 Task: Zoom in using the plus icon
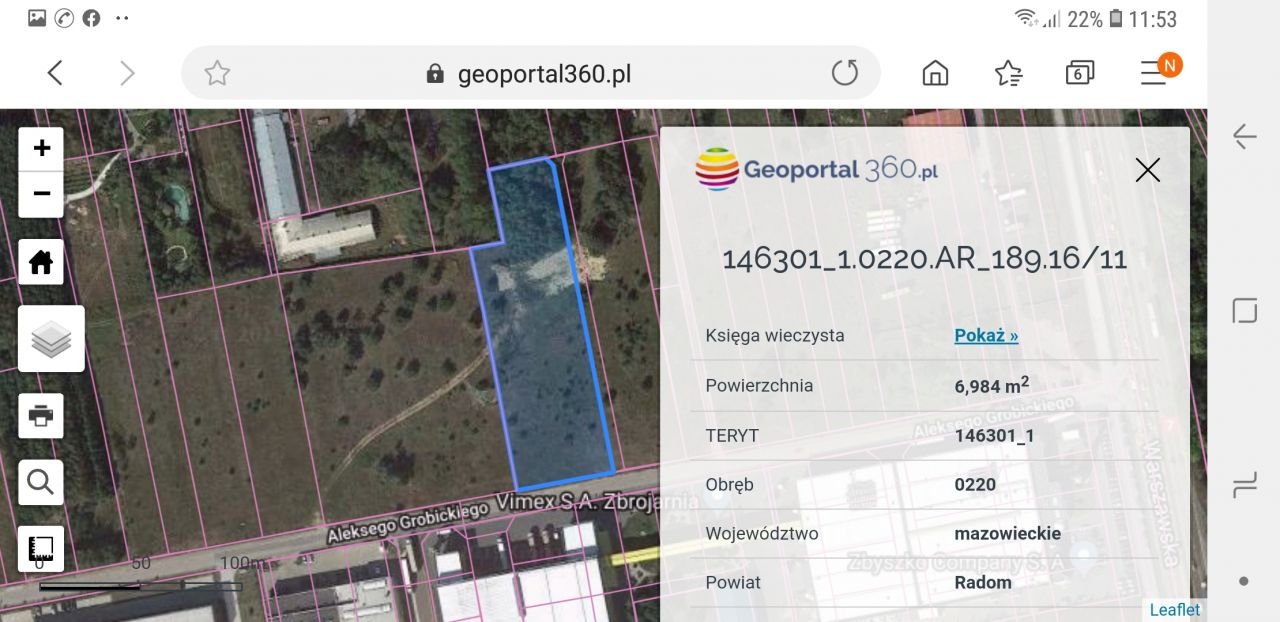pos(40,147)
